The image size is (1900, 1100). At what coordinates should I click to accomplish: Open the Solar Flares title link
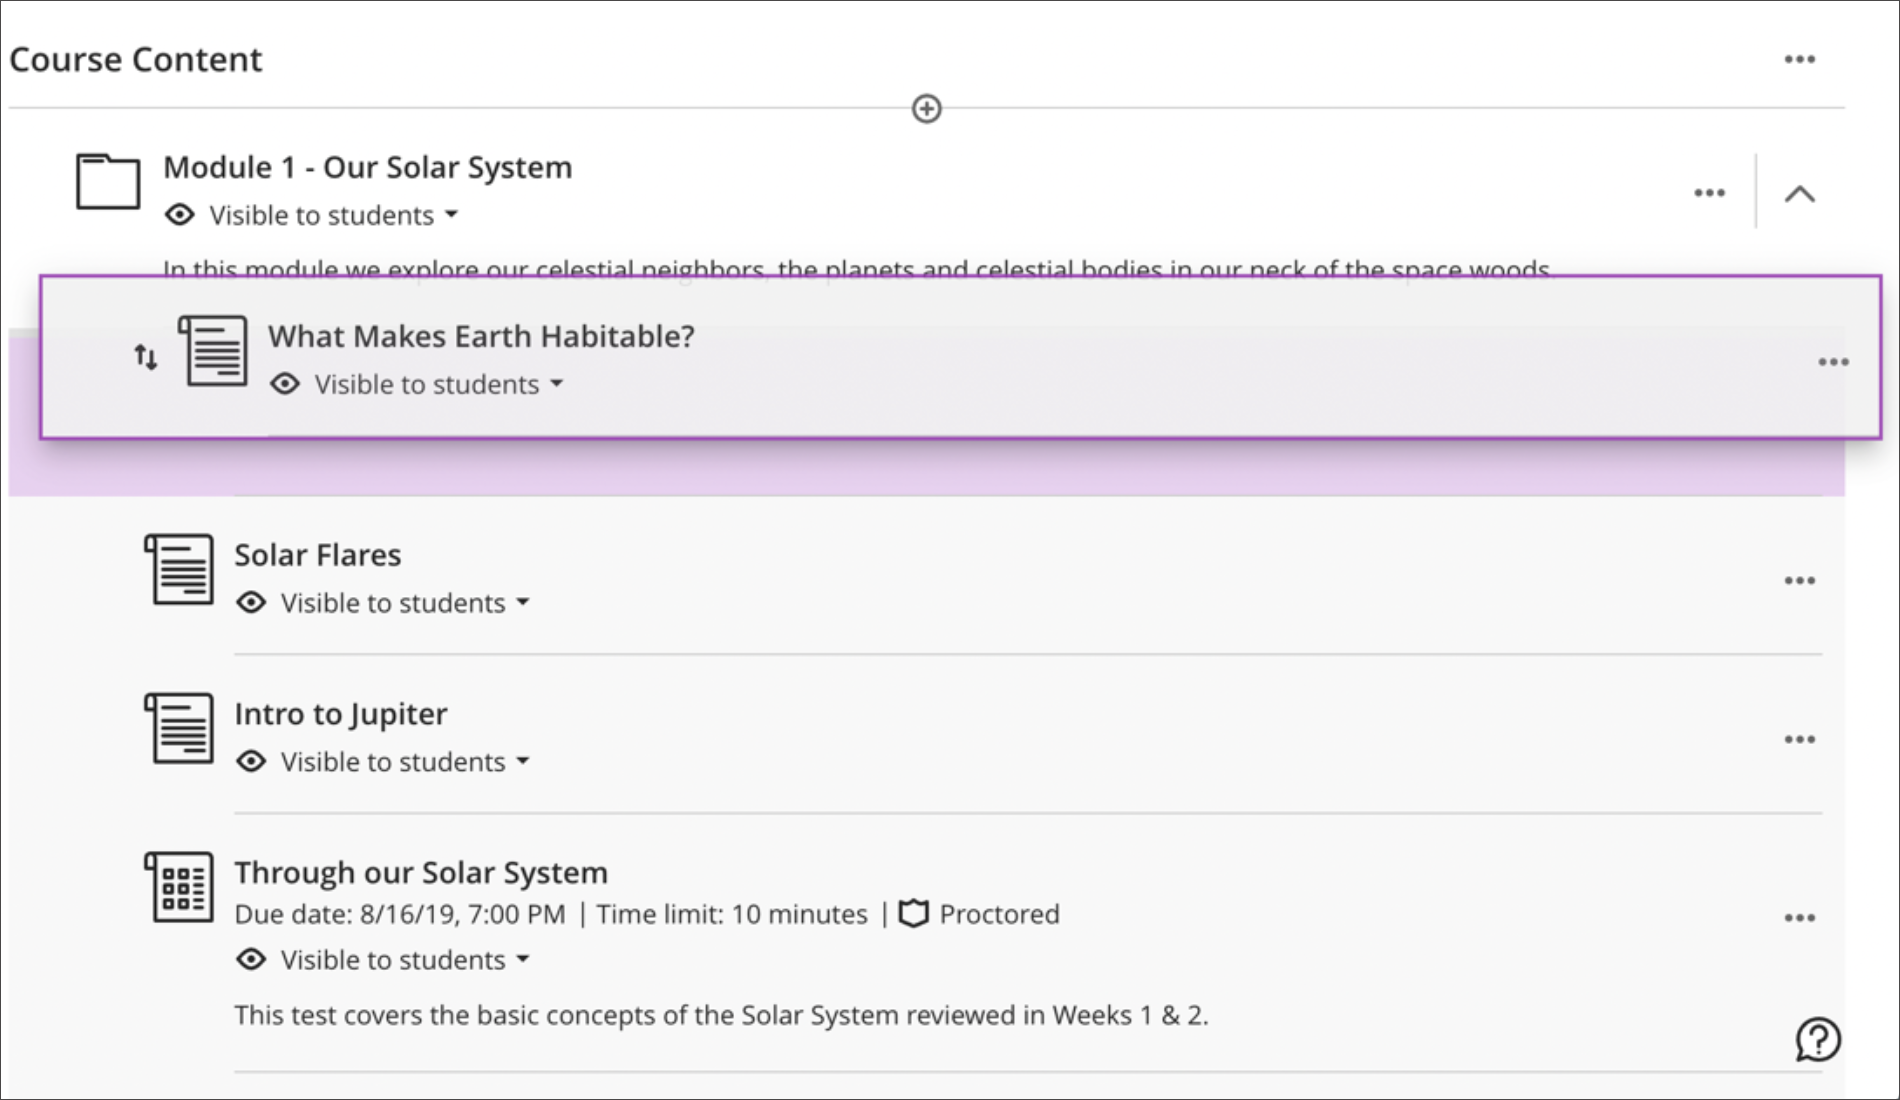point(318,555)
